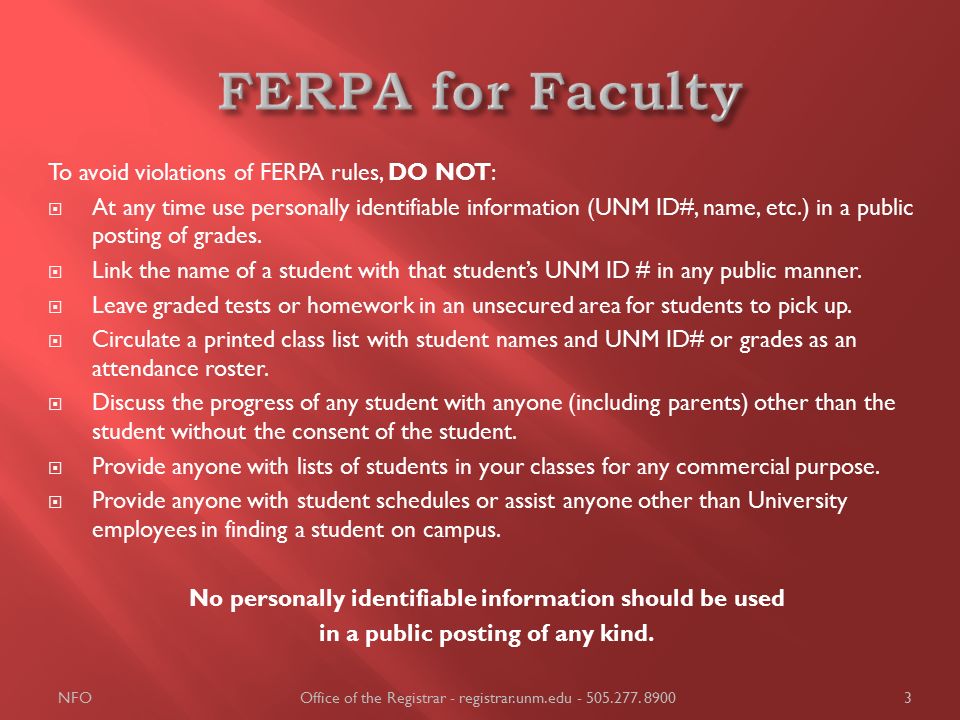Click the bold DO NOT text
The width and height of the screenshot is (960, 720).
click(439, 172)
